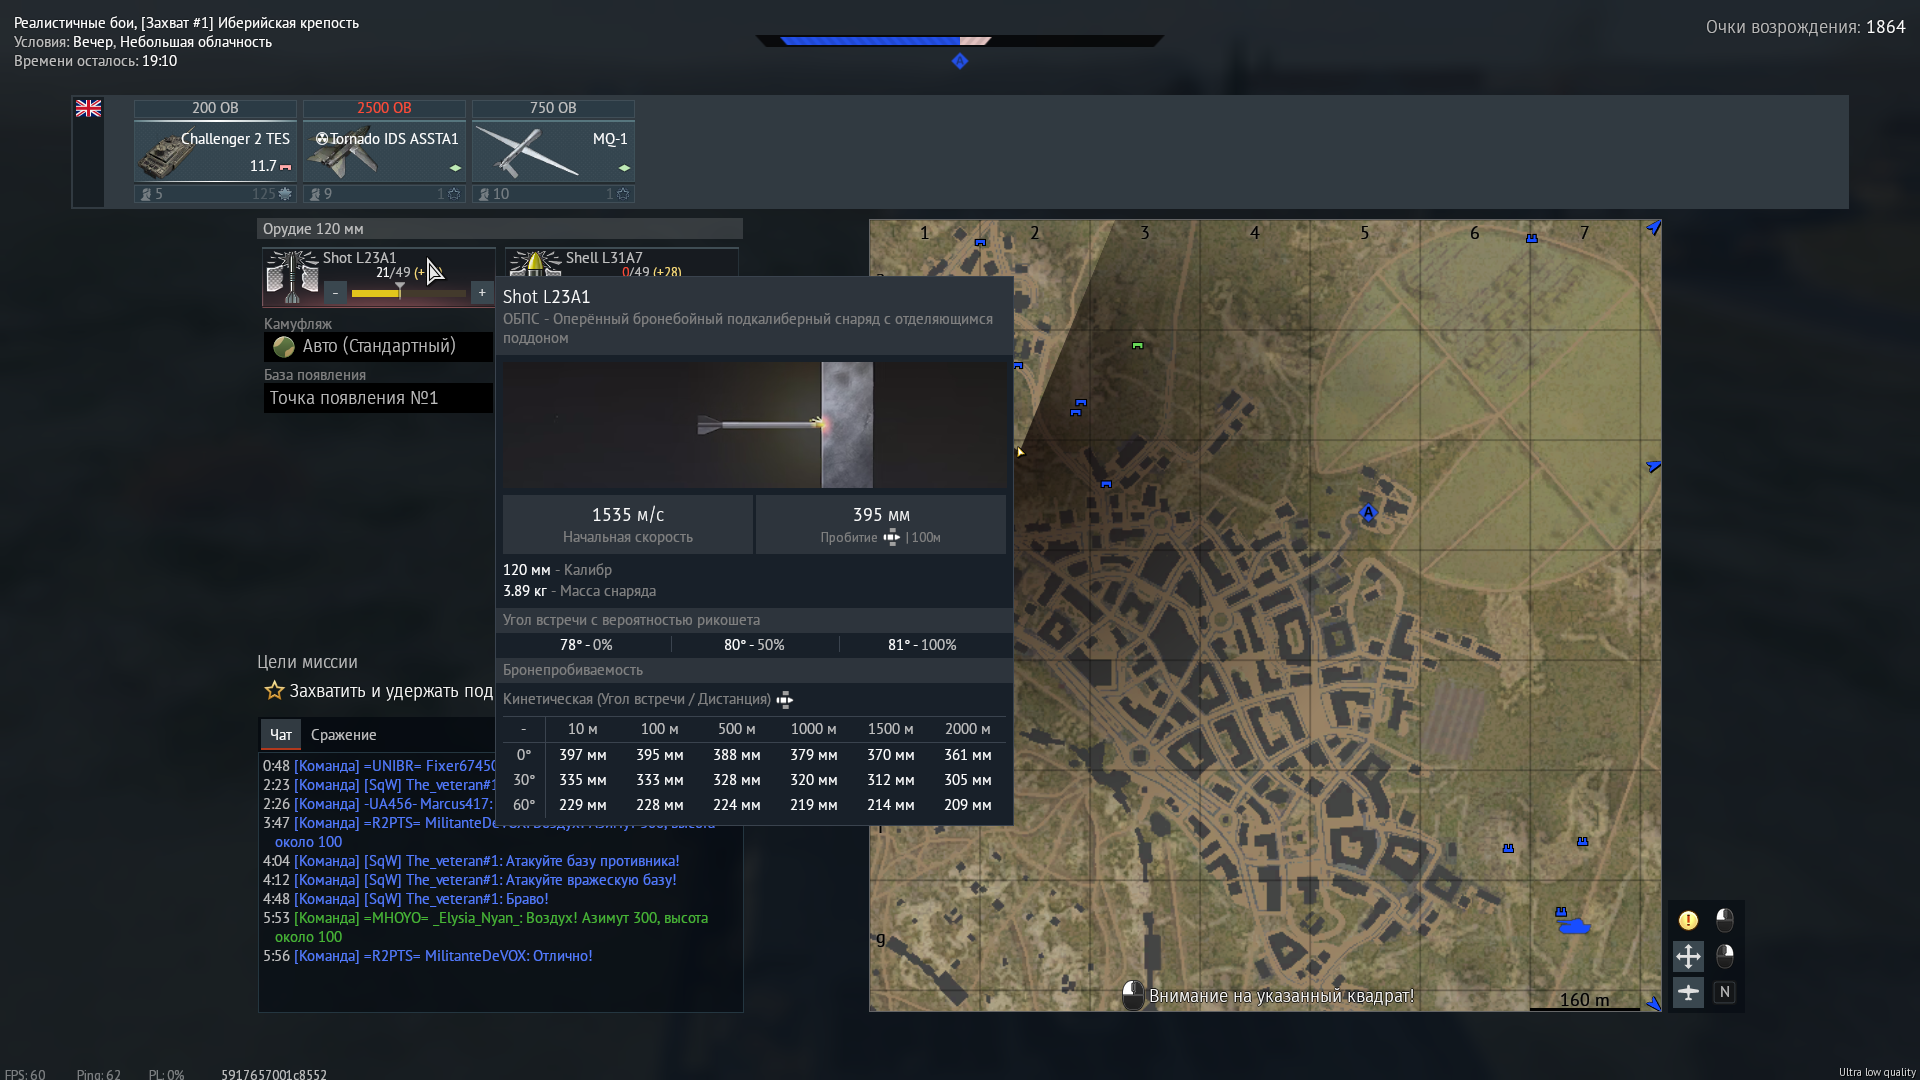Increase the Shot L23A1 ammo count with the plus button
This screenshot has width=1920, height=1080.
(482, 292)
